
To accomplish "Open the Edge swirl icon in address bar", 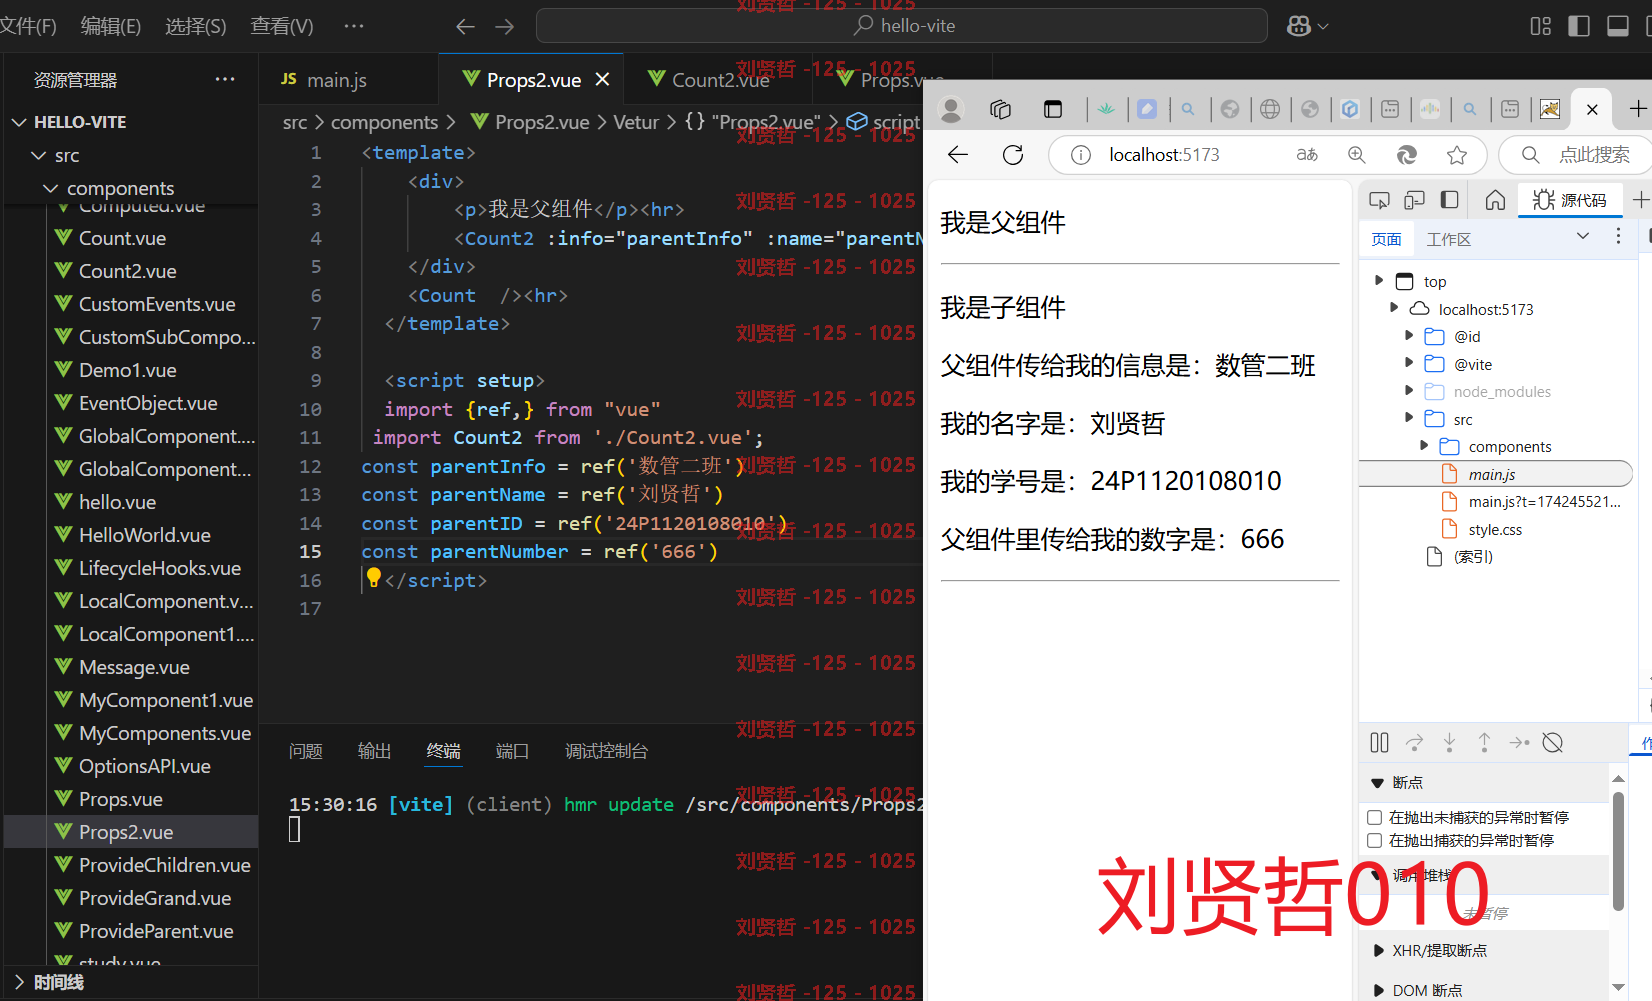I will (1407, 155).
